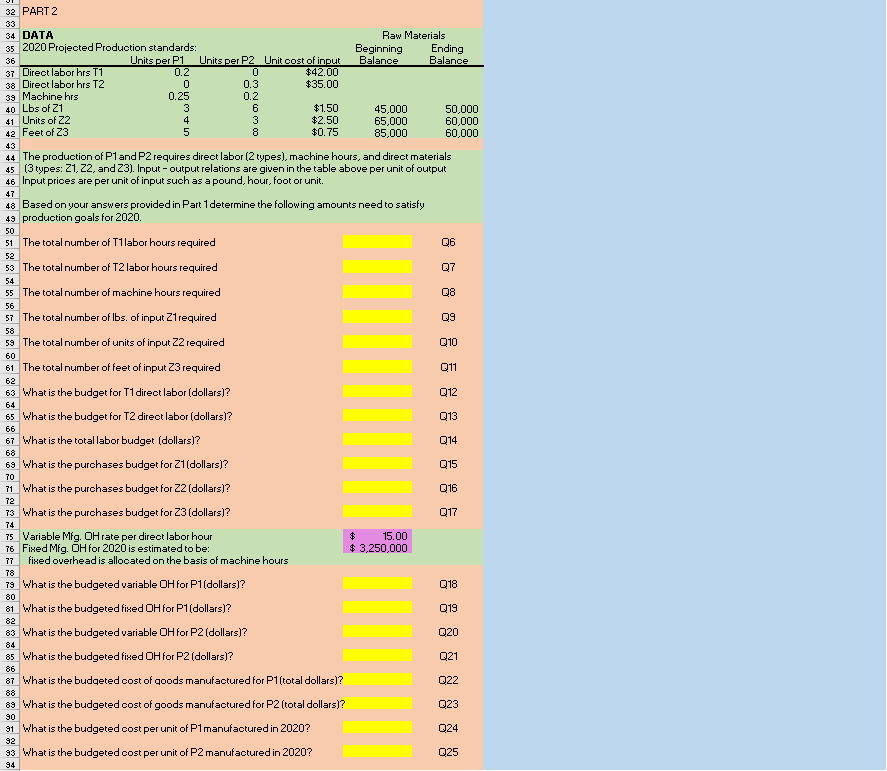The image size is (887, 771).
Task: Select the DATA label cell
Action: (36, 34)
